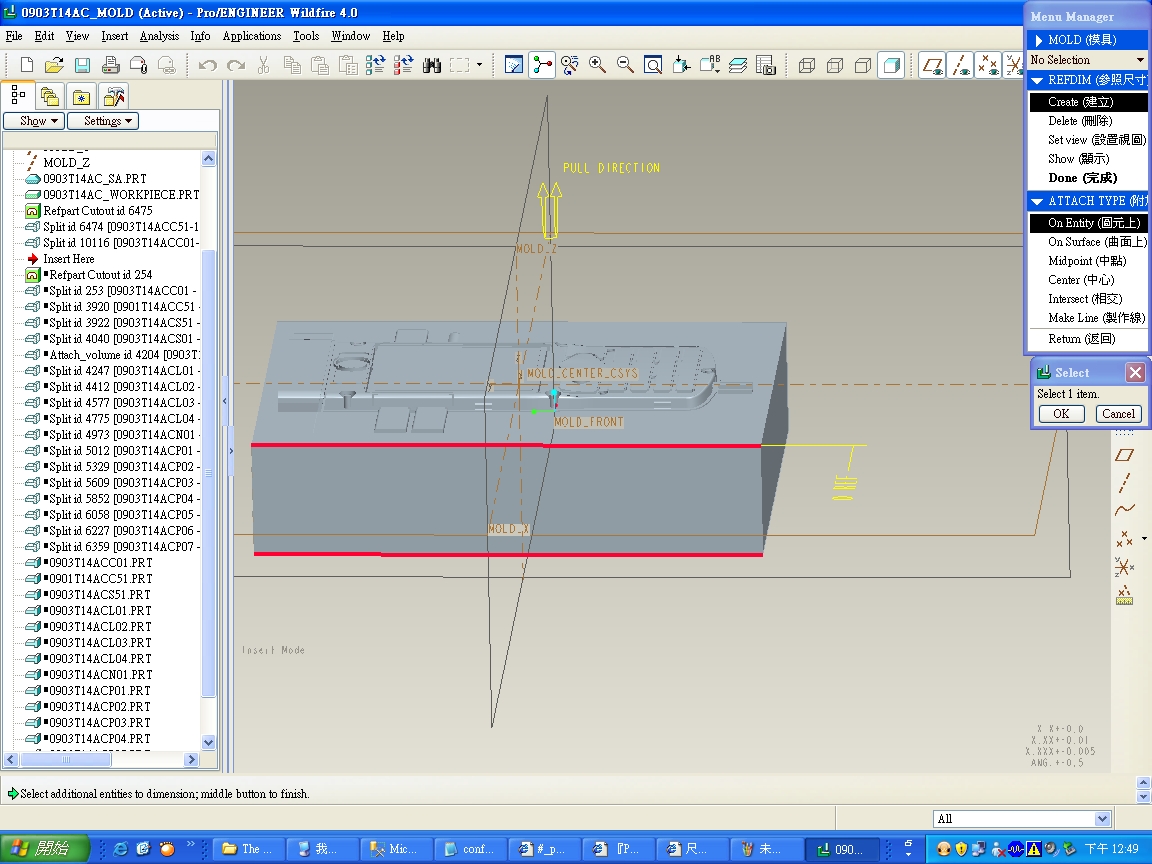Choose On Surface attach type
The image size is (1152, 864).
(x=1097, y=242)
